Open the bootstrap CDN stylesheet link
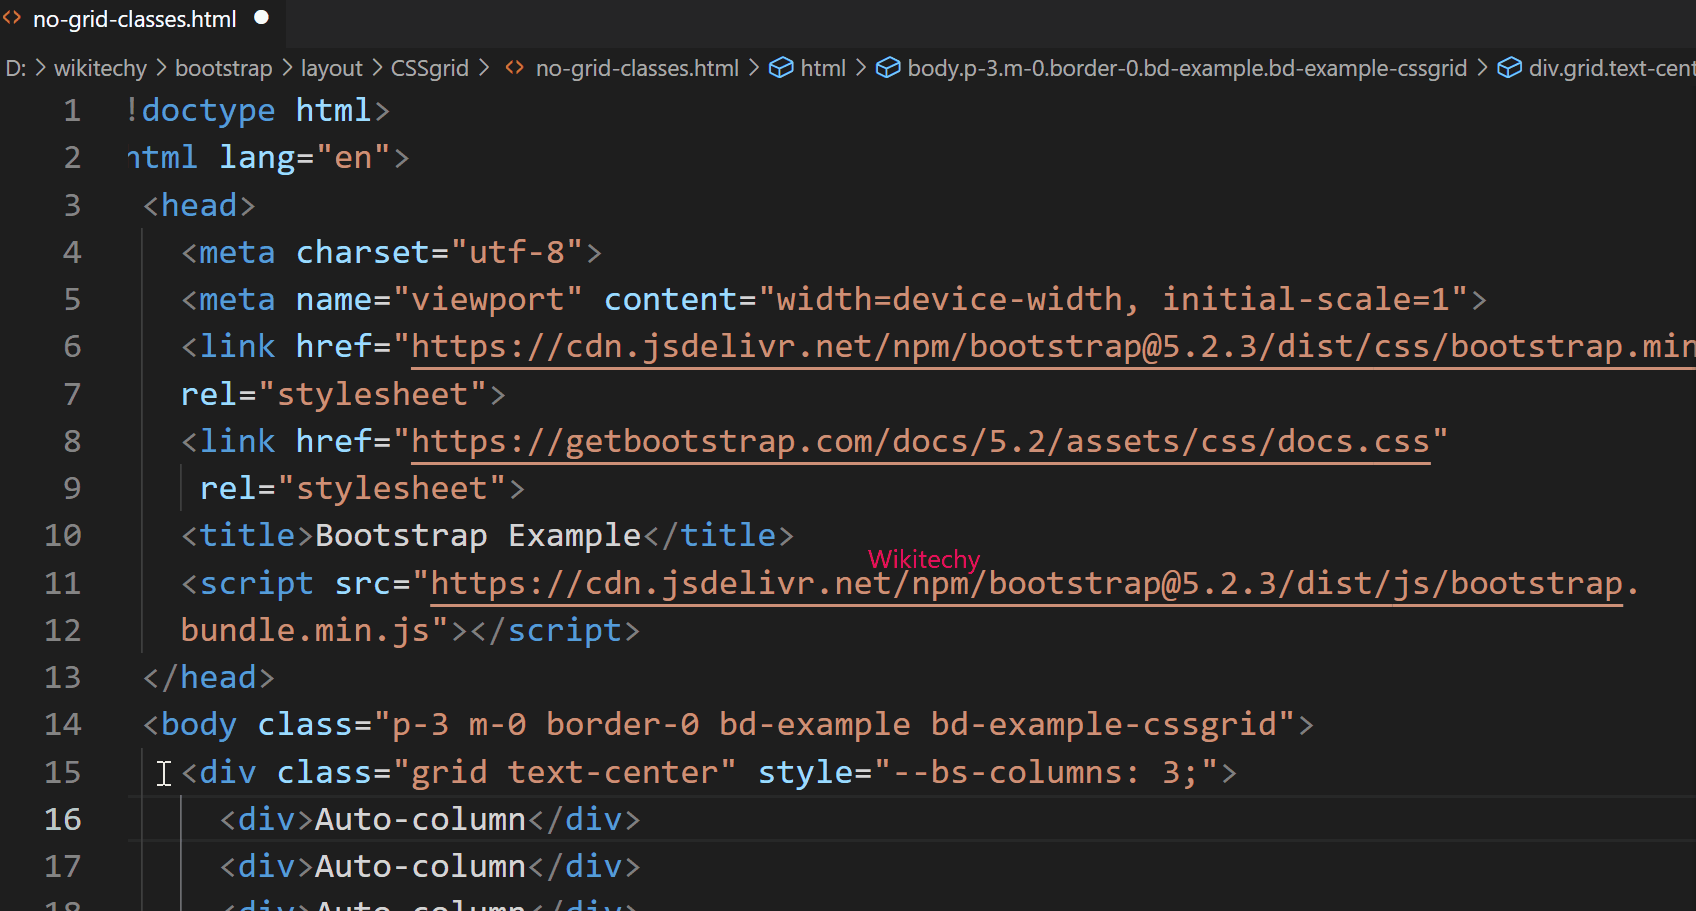1696x911 pixels. pos(1000,345)
